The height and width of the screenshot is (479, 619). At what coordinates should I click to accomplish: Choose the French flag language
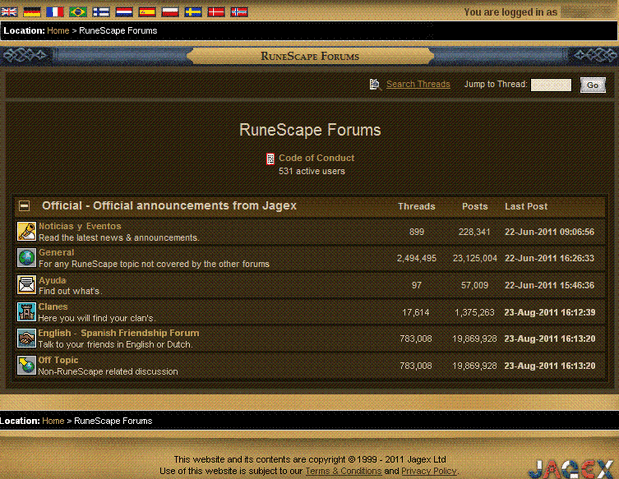pos(55,12)
